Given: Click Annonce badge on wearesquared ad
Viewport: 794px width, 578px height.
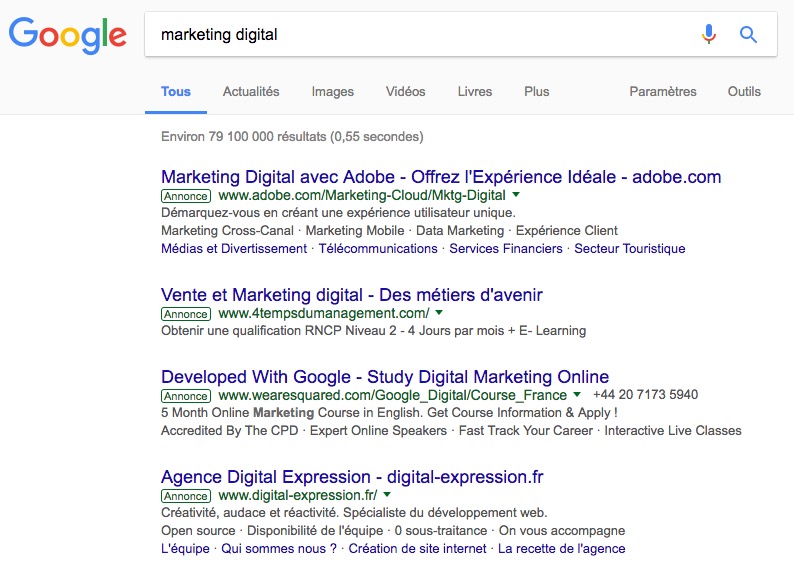Looking at the screenshot, I should [x=186, y=396].
